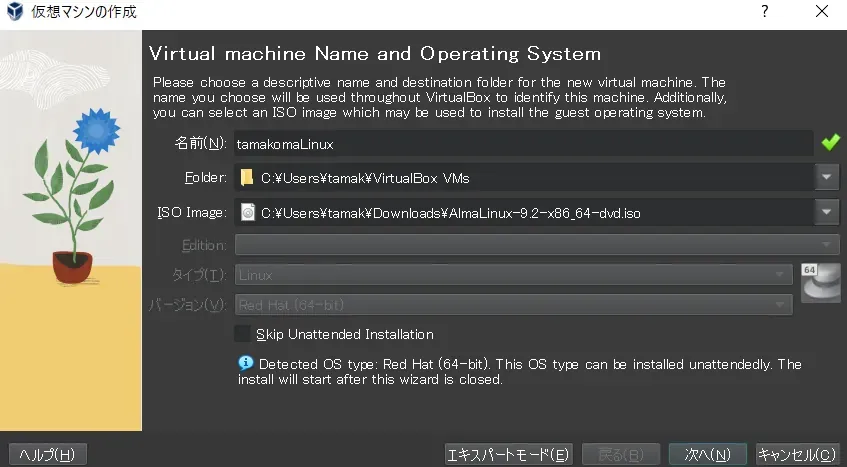Image resolution: width=847 pixels, height=467 pixels.
Task: Enable Skip Unattended Installation checkbox
Action: [x=242, y=334]
